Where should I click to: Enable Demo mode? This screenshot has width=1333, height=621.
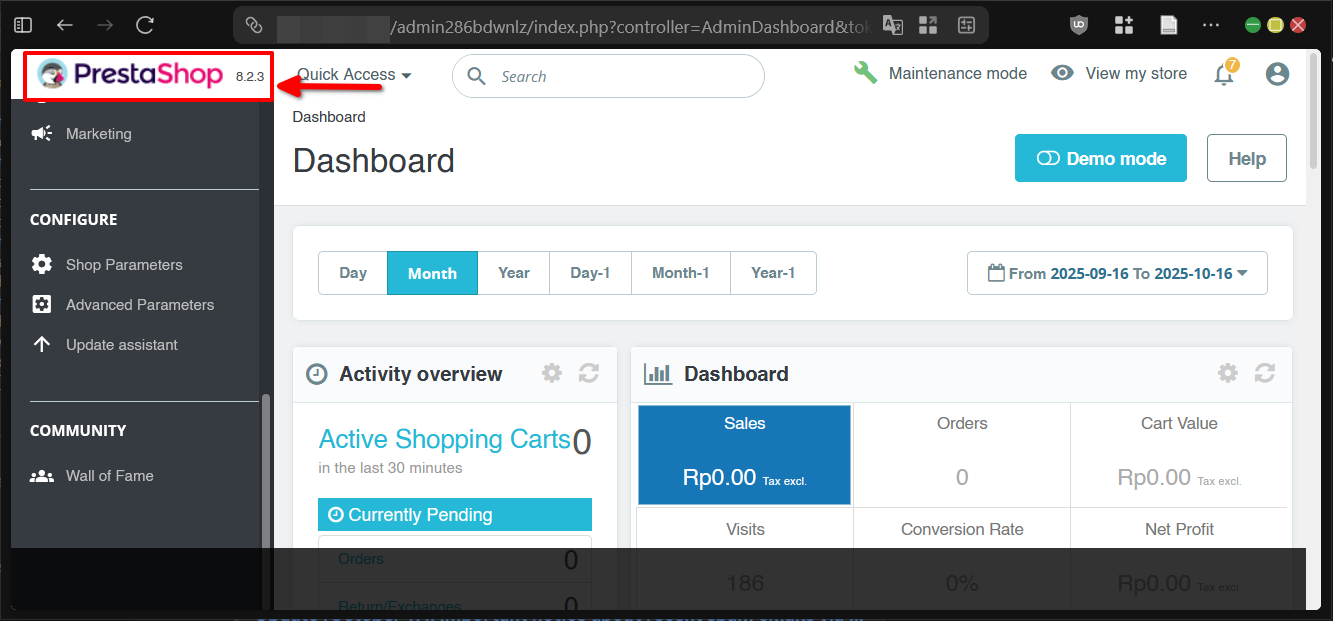click(x=1100, y=158)
